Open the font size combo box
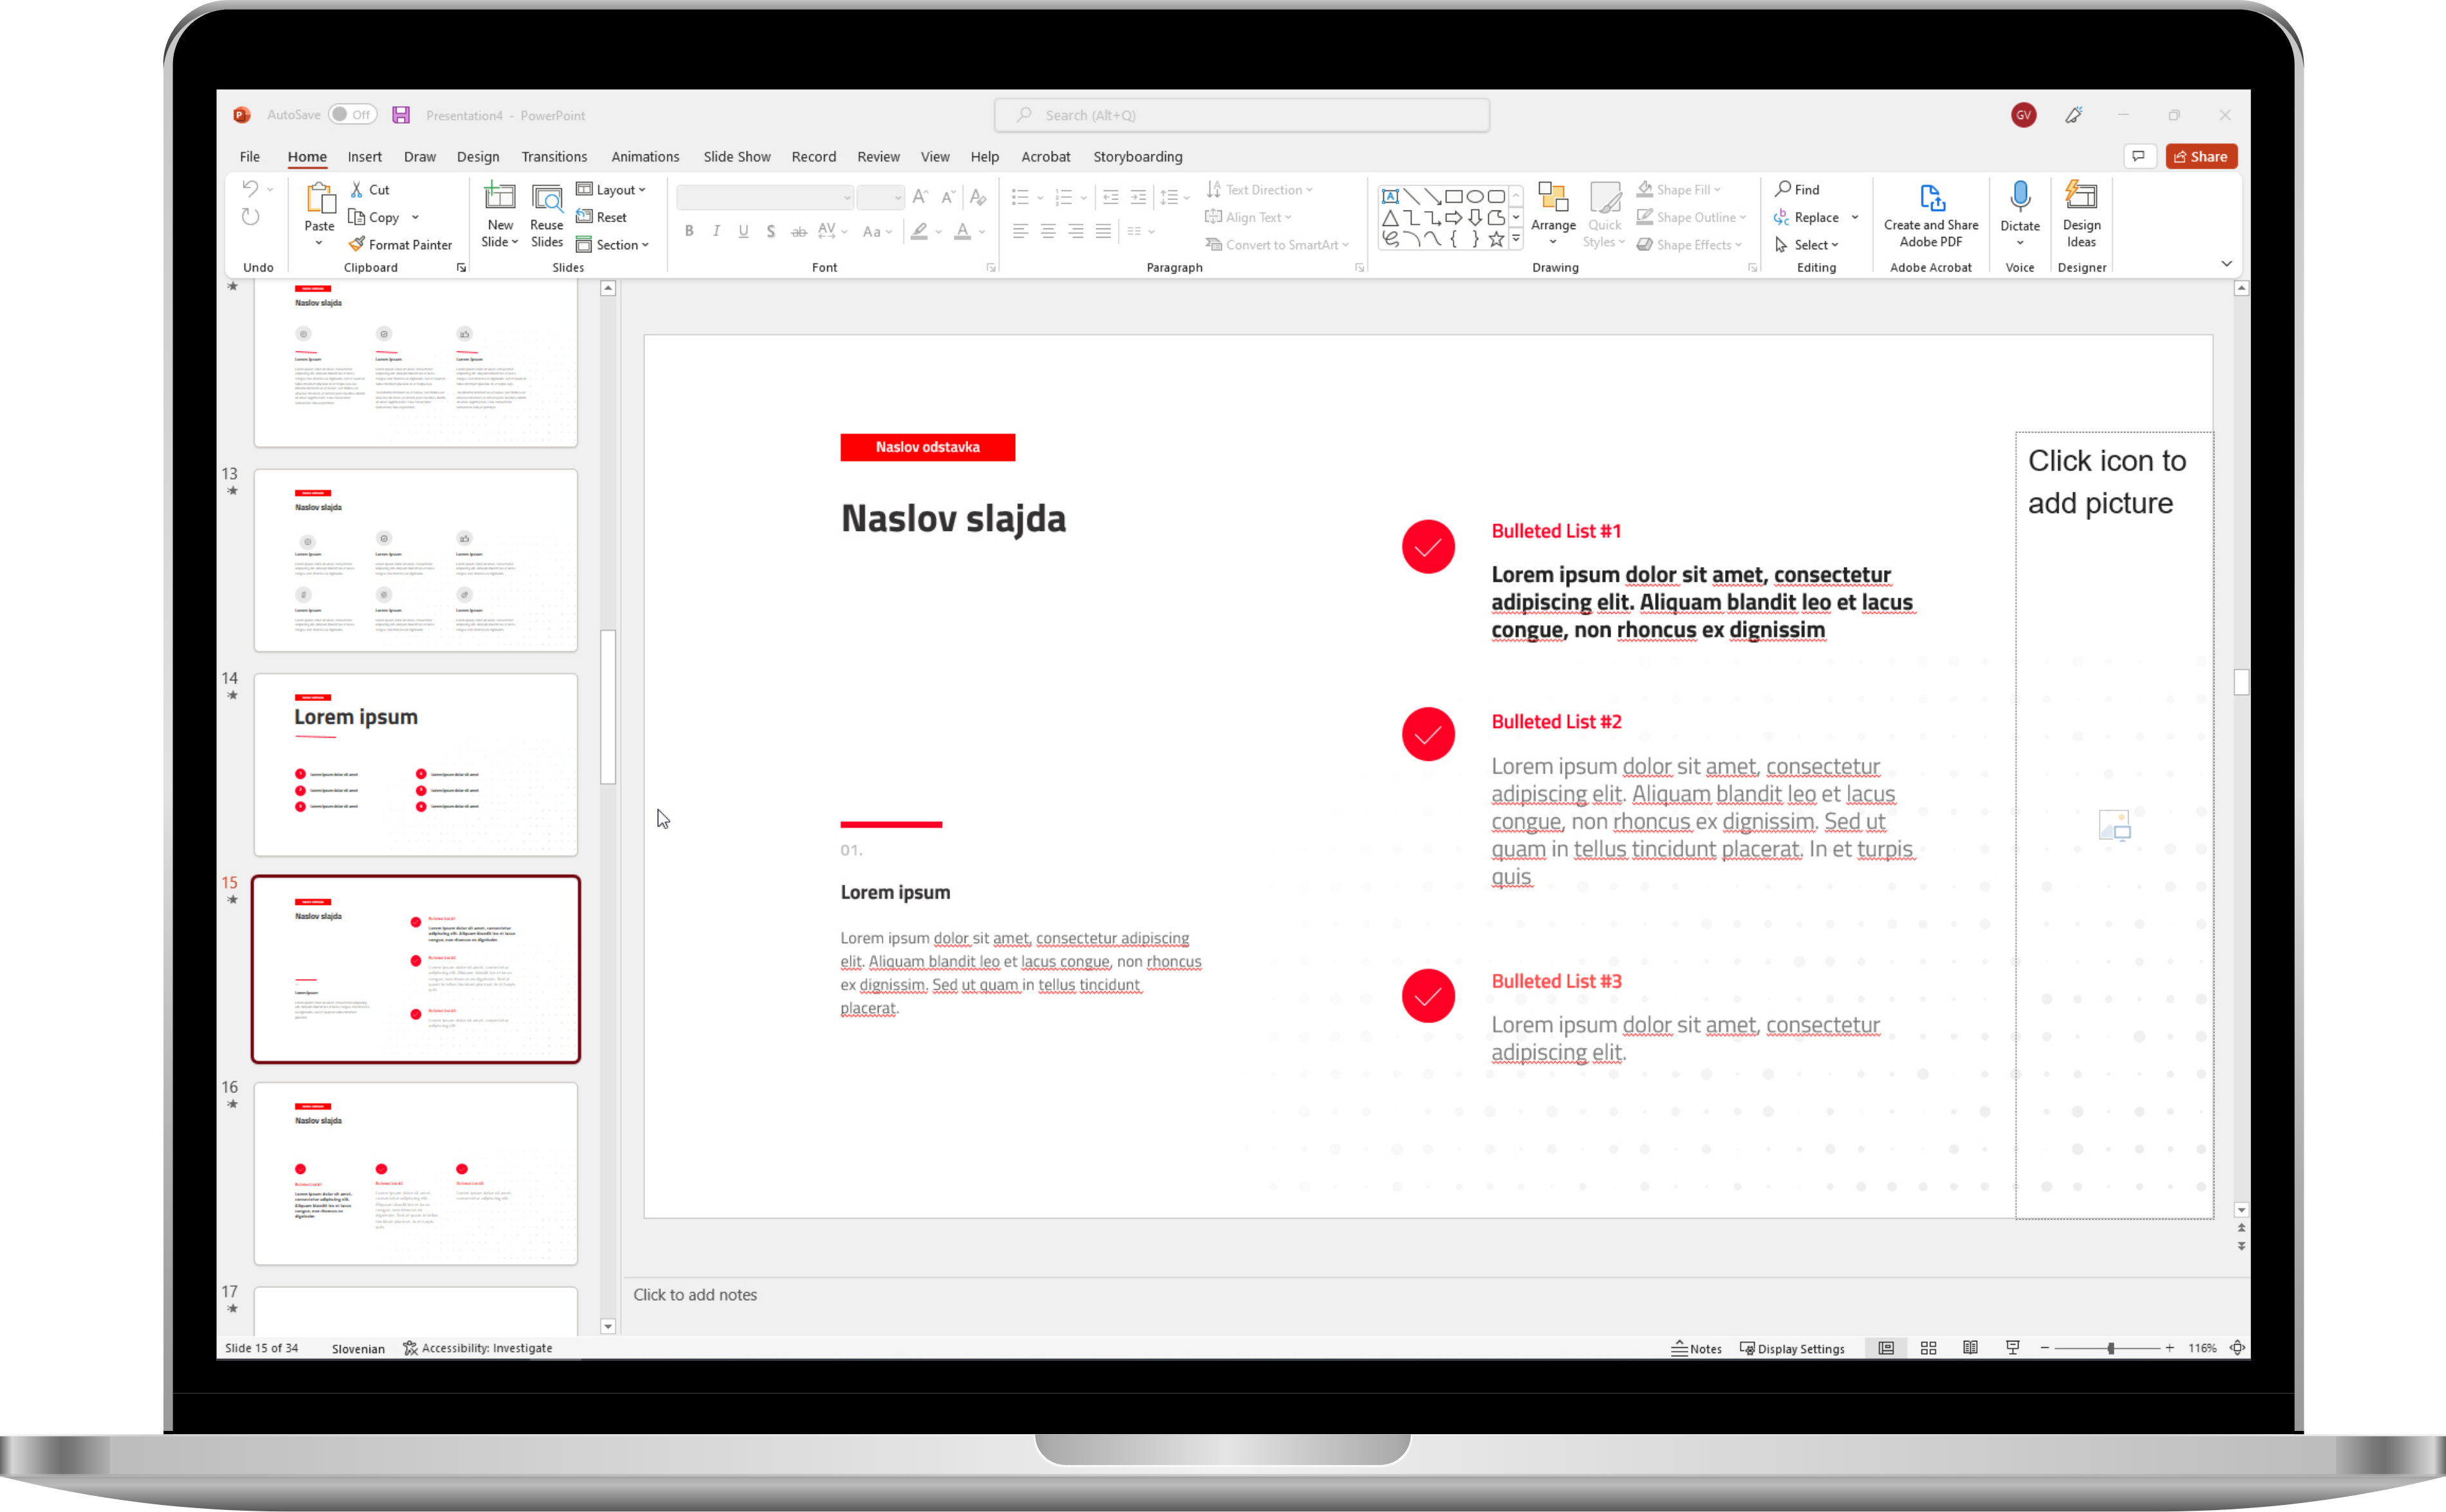The width and height of the screenshot is (2446, 1512). click(x=881, y=198)
